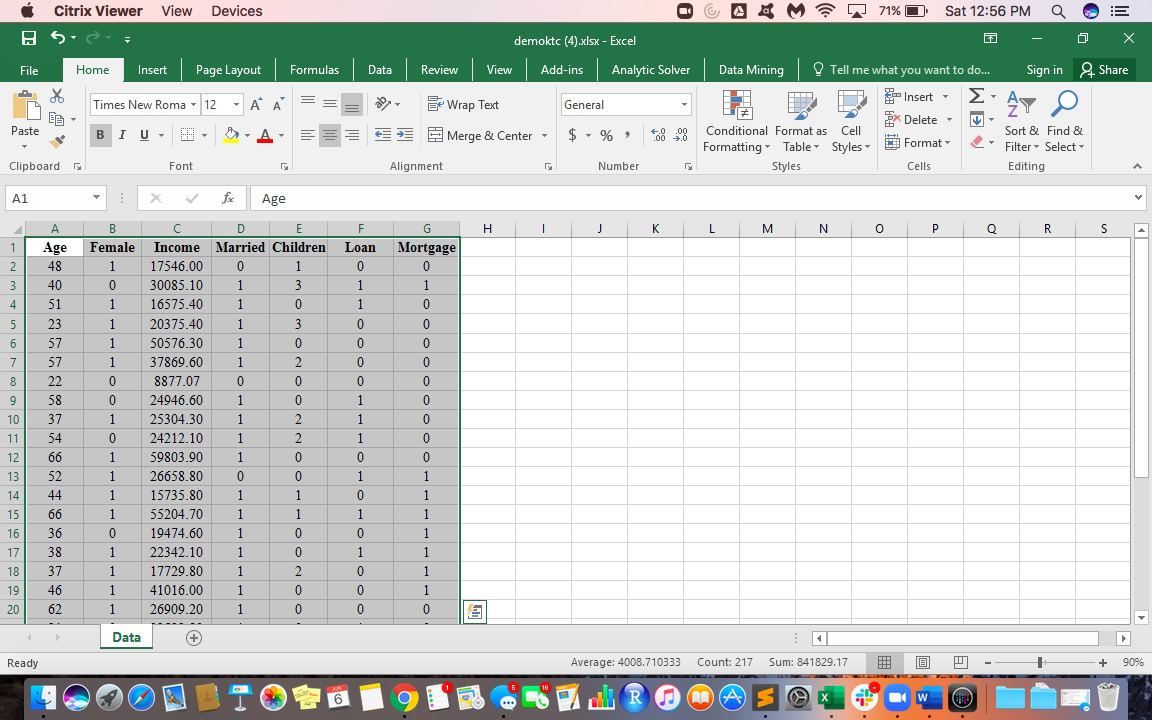Screen dimensions: 1152x720
Task: Open the Name Box dropdown arrow
Action: 96,198
